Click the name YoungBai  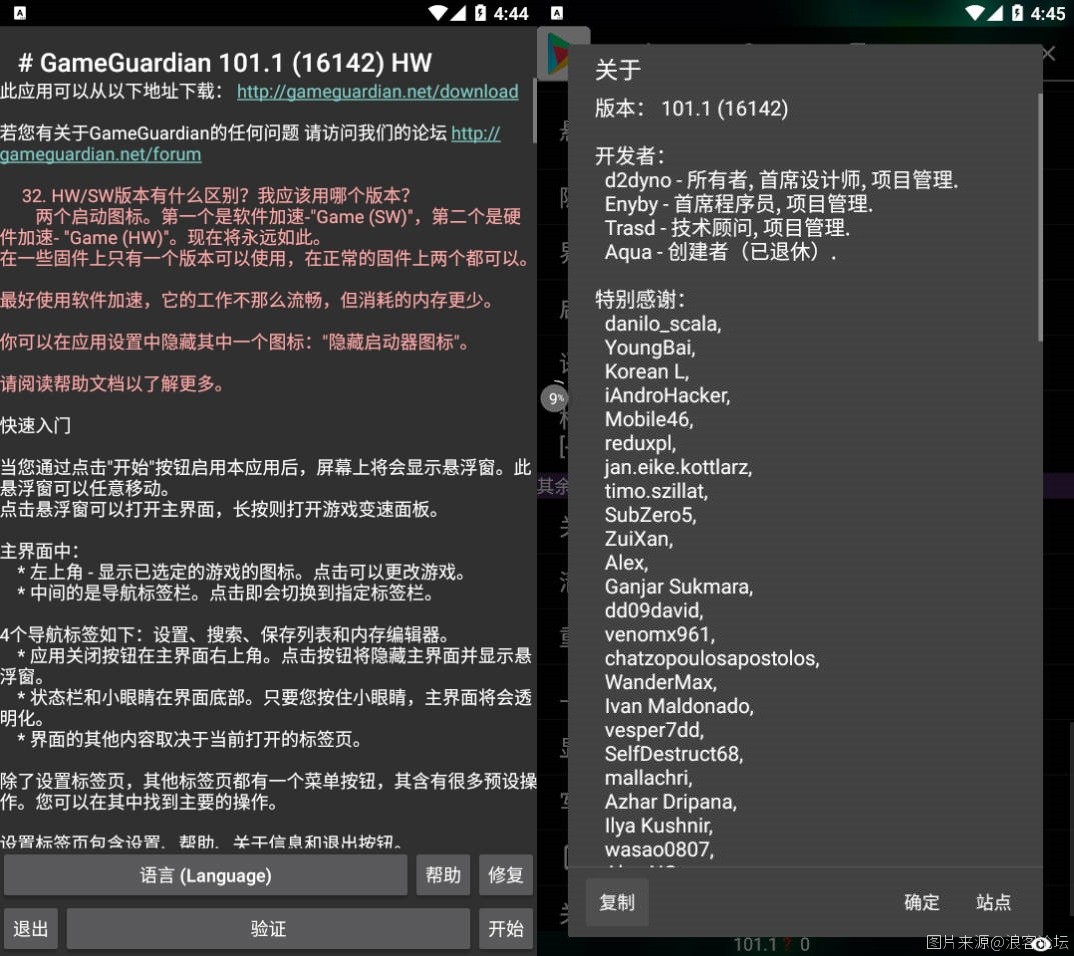point(650,348)
